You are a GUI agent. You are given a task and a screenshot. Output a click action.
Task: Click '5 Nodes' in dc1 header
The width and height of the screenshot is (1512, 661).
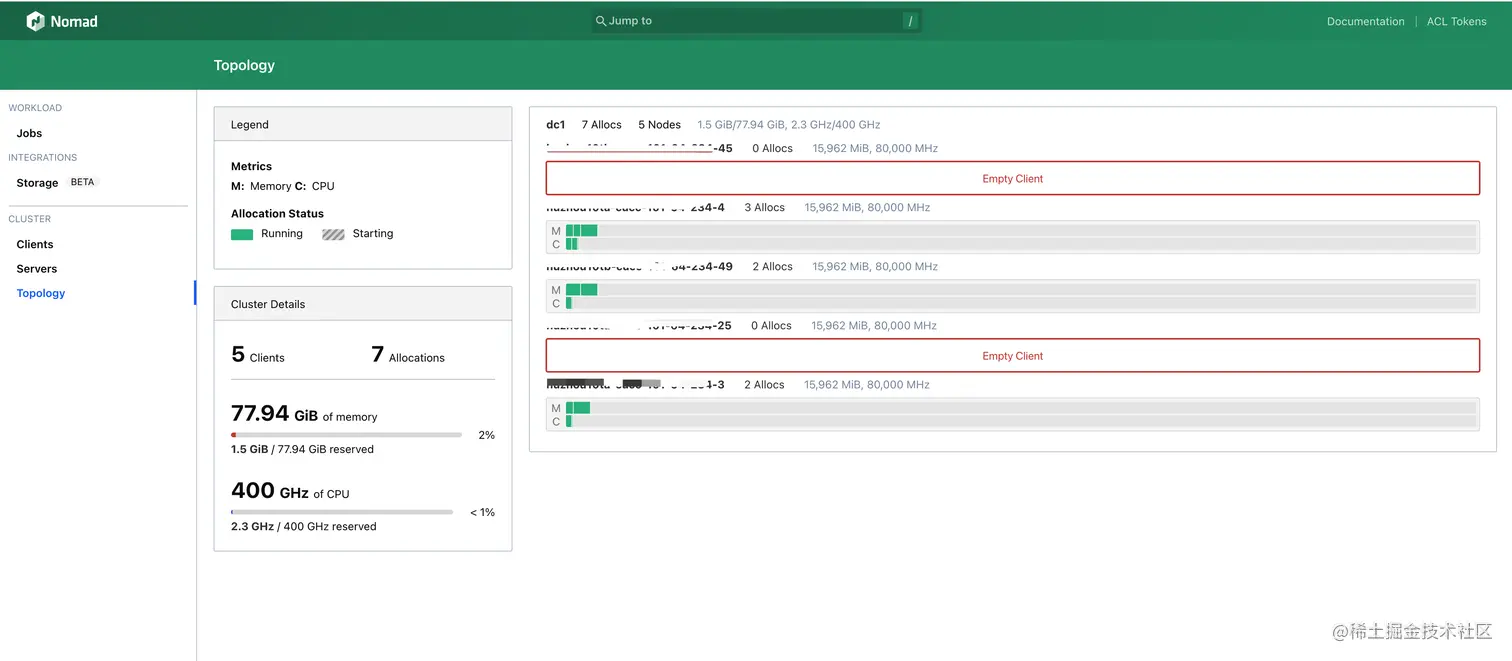660,125
